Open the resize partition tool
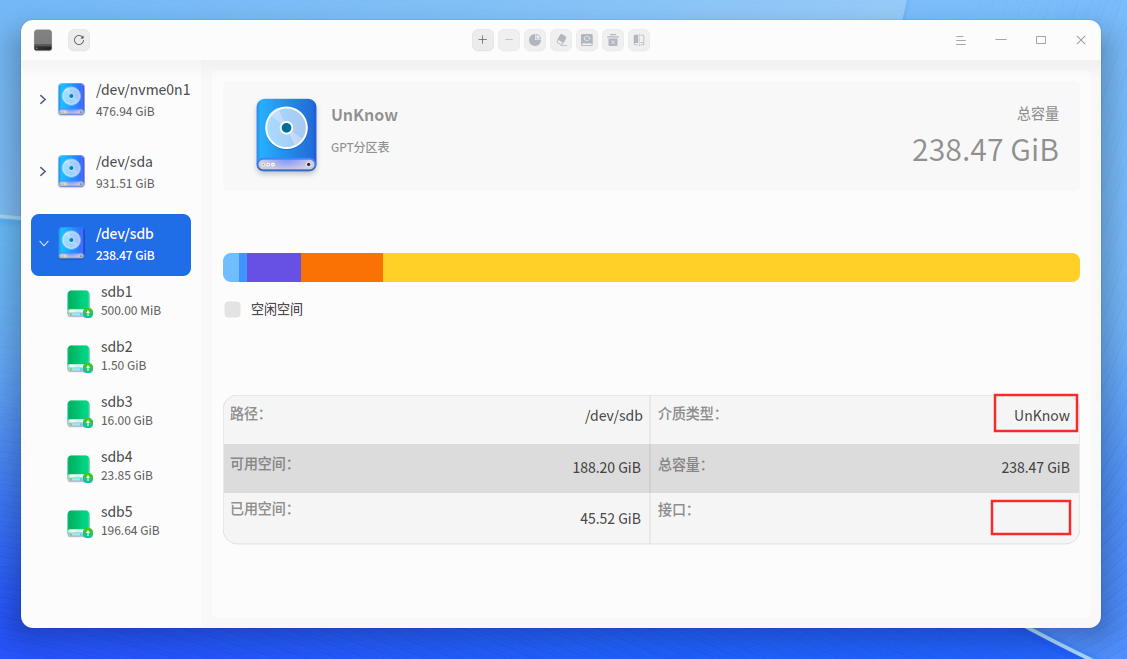1127x659 pixels. (639, 40)
